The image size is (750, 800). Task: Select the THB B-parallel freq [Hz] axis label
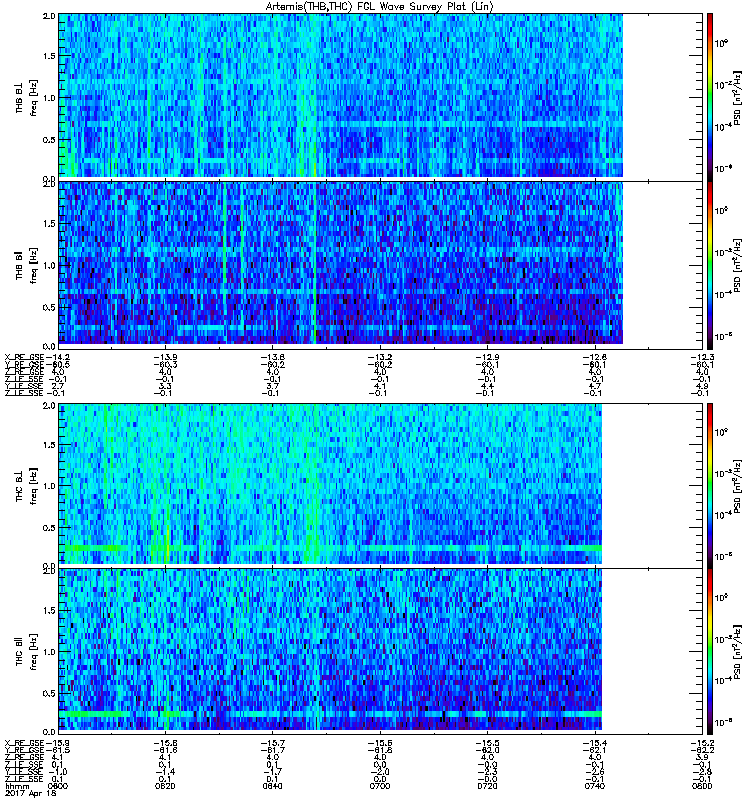27,265
